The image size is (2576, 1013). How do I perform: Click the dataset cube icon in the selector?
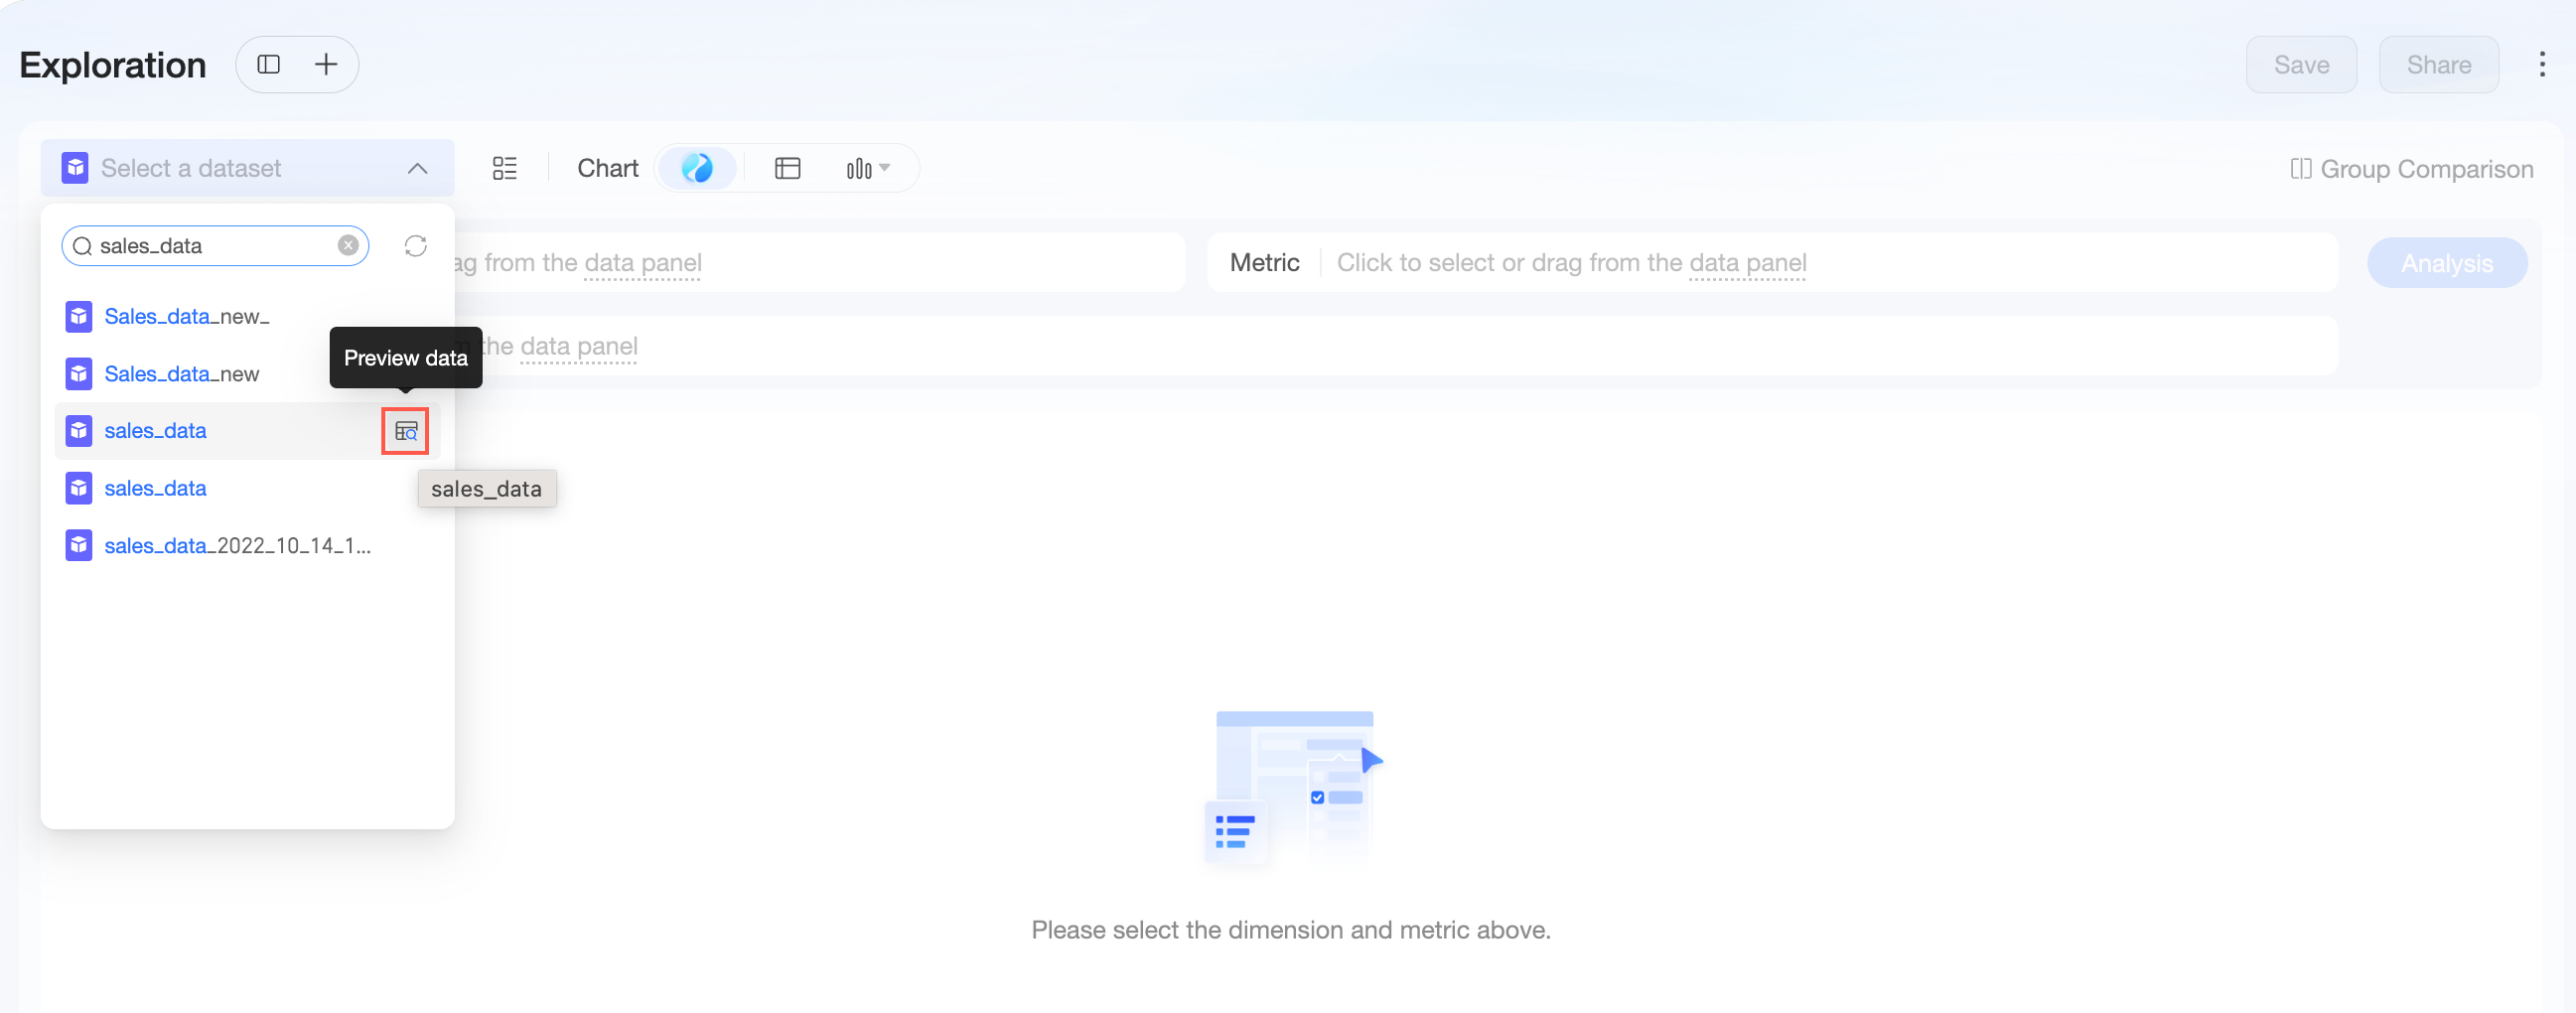click(75, 168)
